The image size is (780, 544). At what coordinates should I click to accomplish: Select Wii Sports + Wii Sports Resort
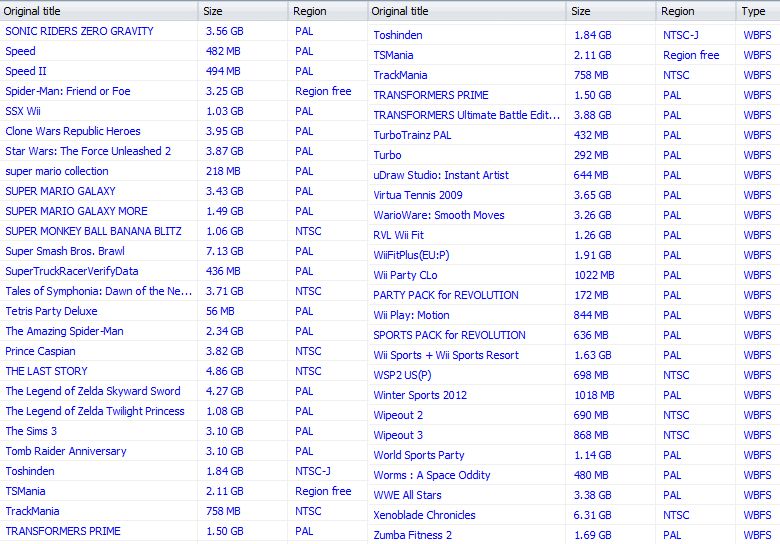pyautogui.click(x=446, y=355)
